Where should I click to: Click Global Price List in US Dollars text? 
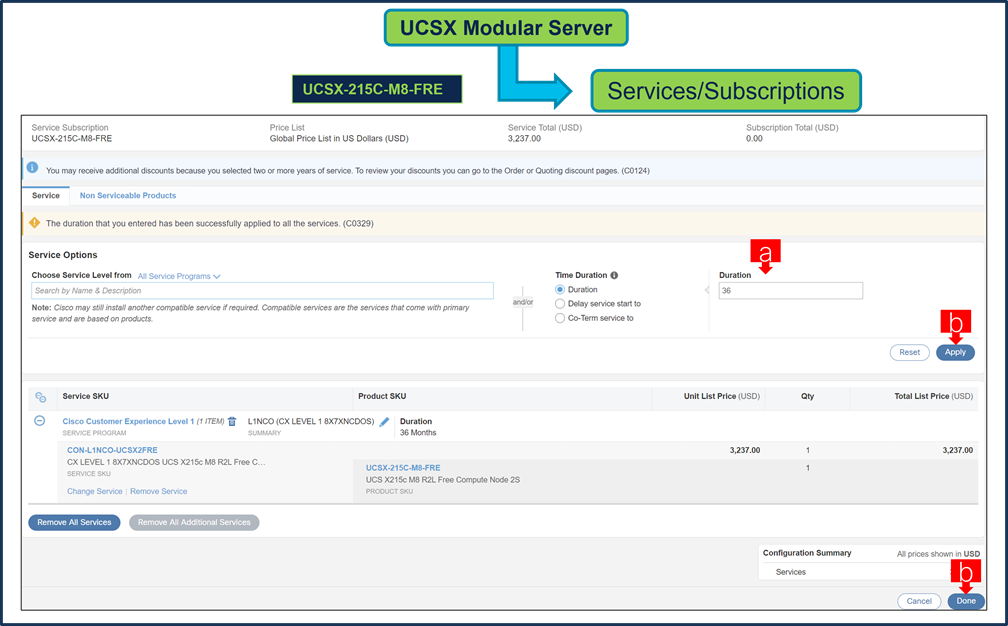[x=339, y=139]
